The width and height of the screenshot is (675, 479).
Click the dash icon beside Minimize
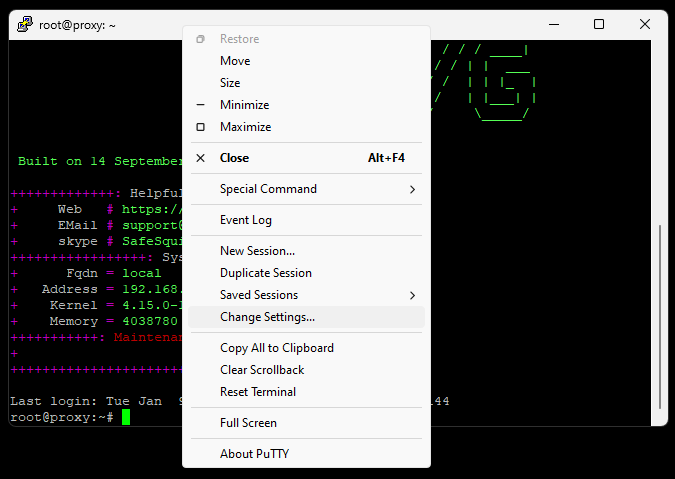click(x=200, y=105)
